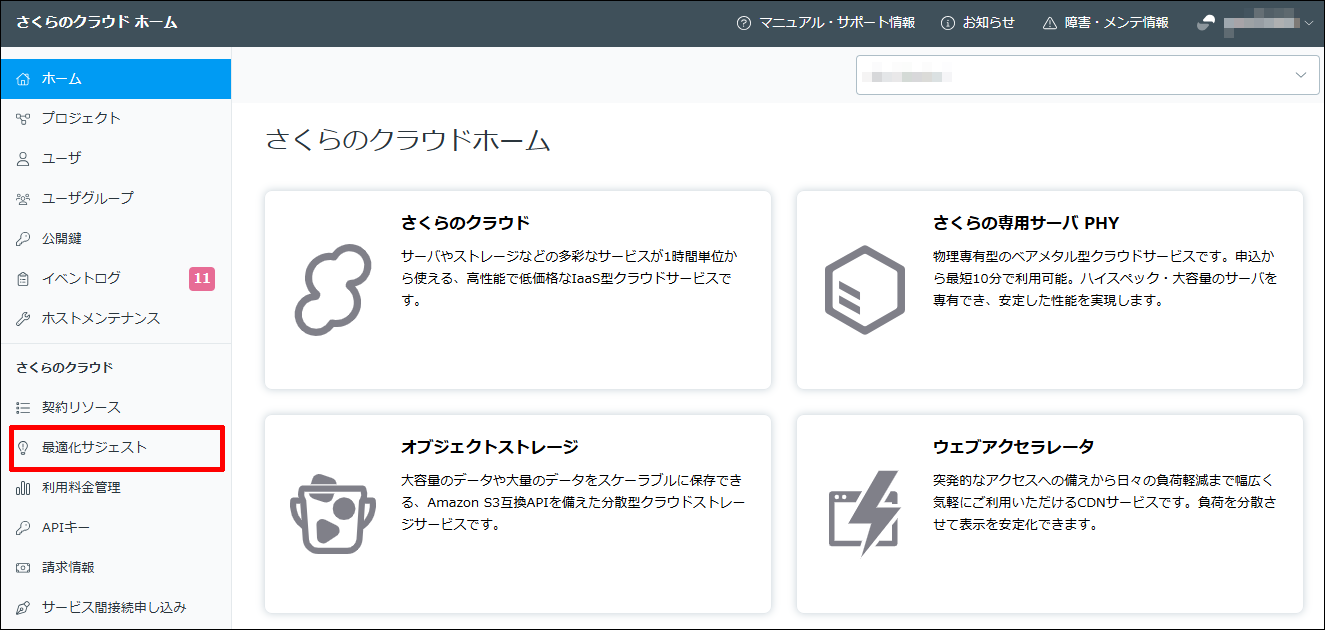1325x630 pixels.
Task: Select サービス間接続申し込み in the sidebar
Action: pos(116,607)
